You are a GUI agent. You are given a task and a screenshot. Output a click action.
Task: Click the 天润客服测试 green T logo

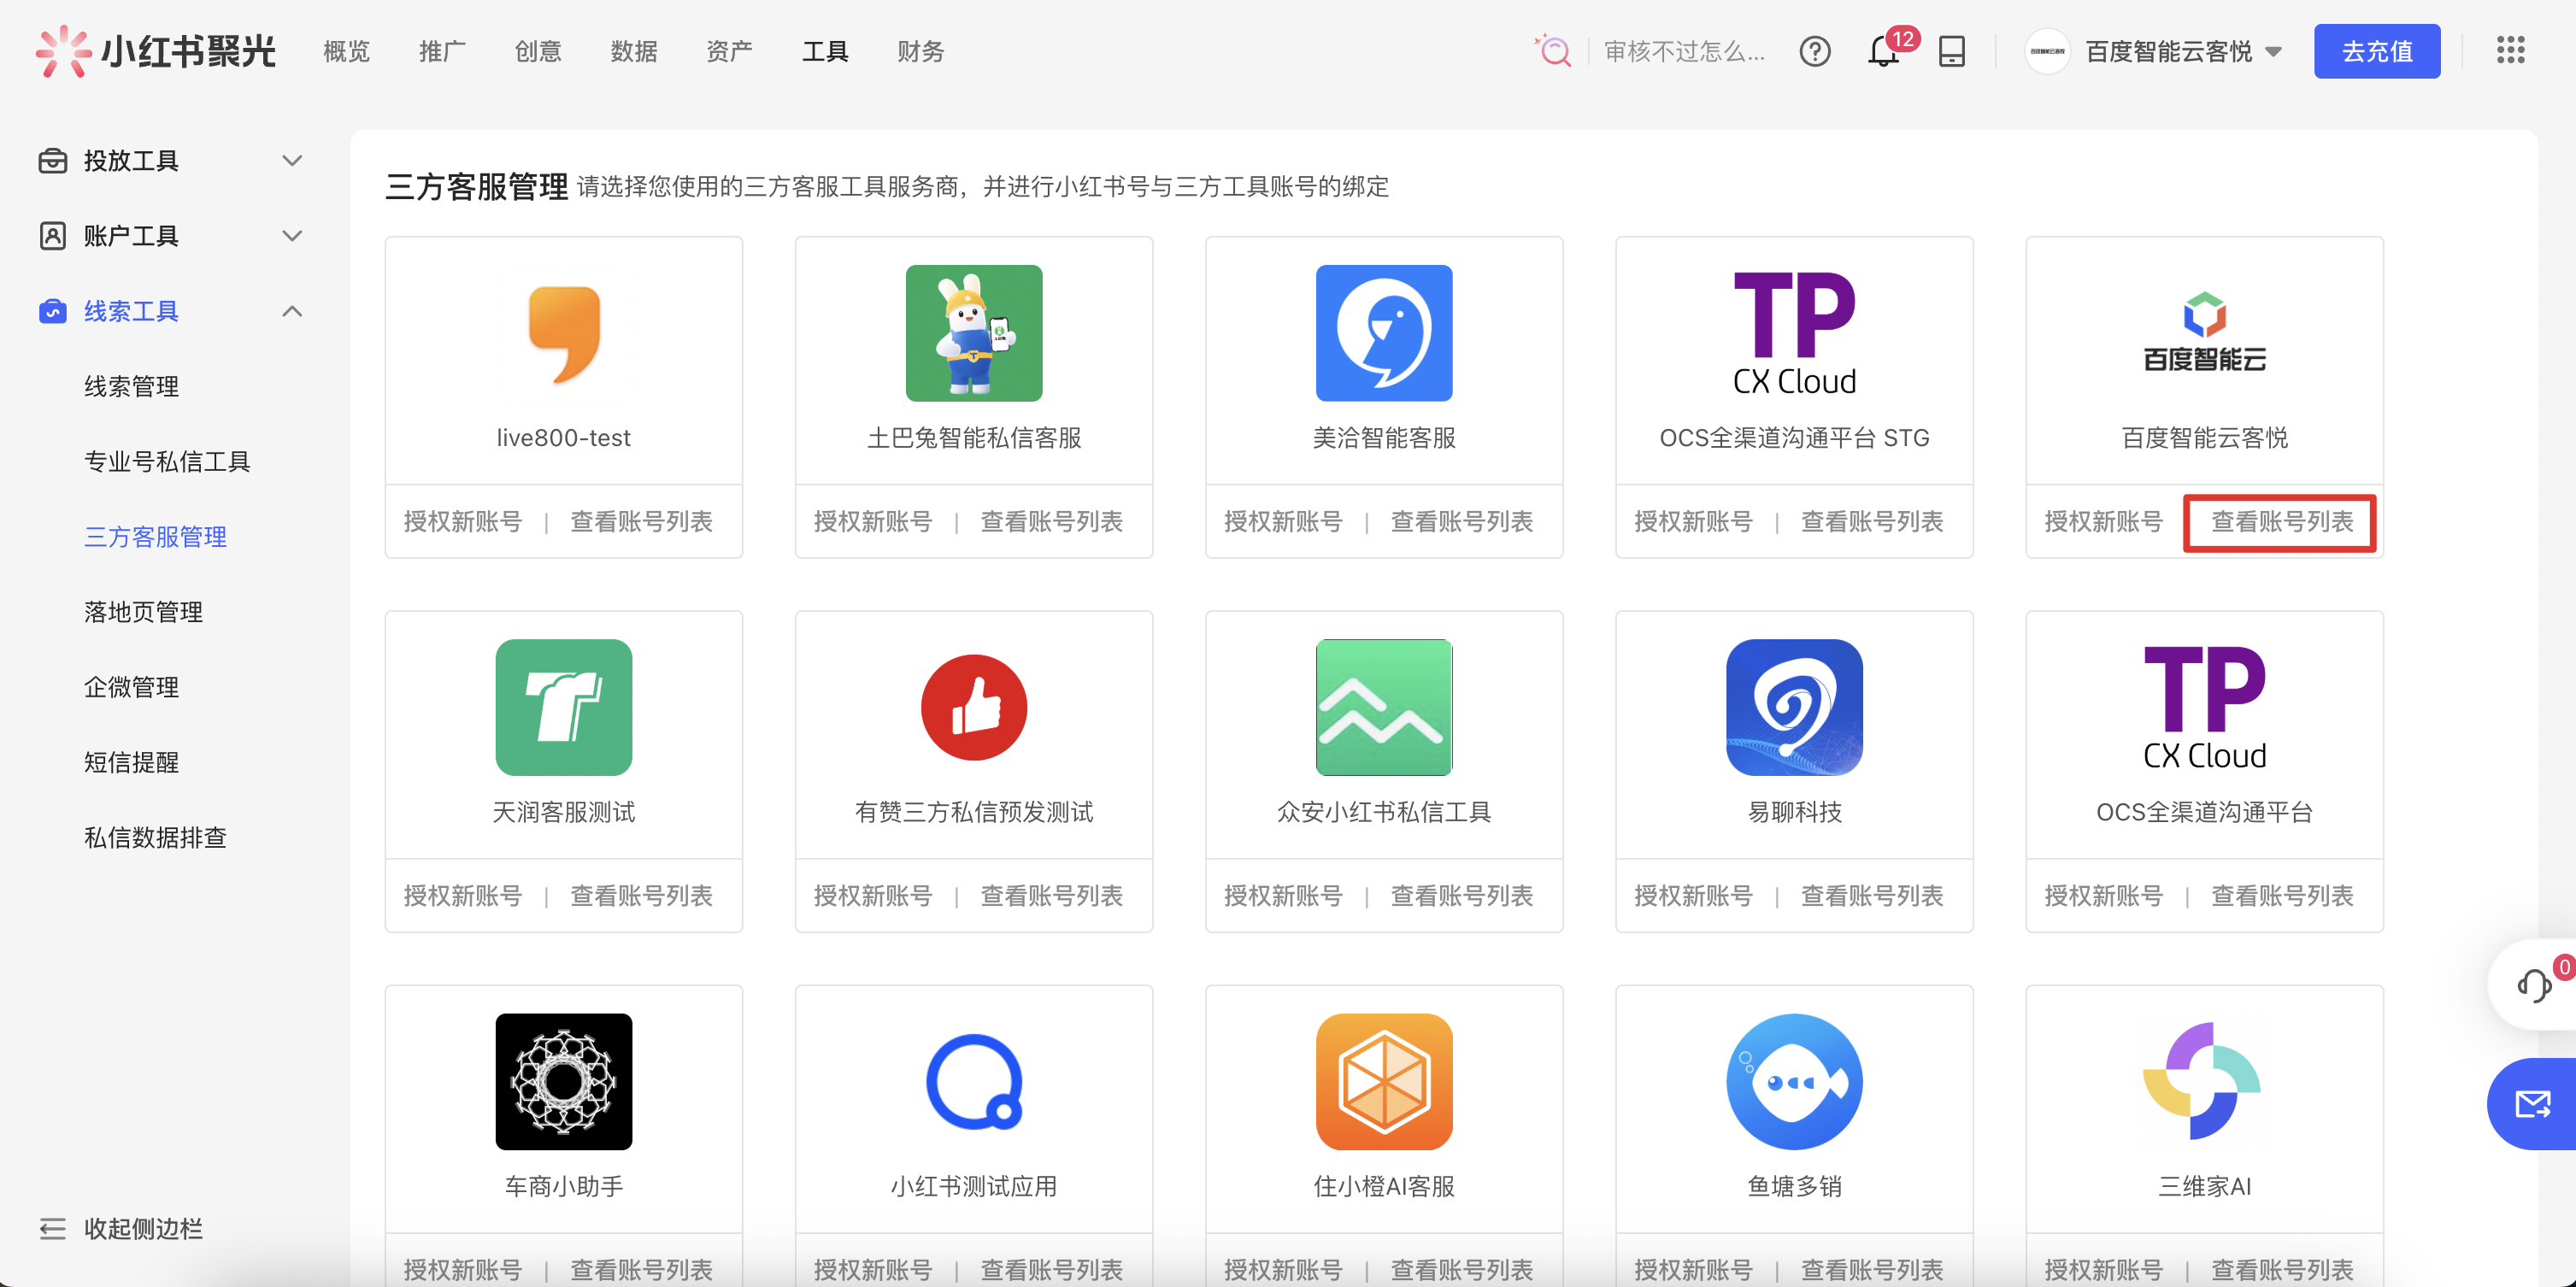click(x=563, y=707)
